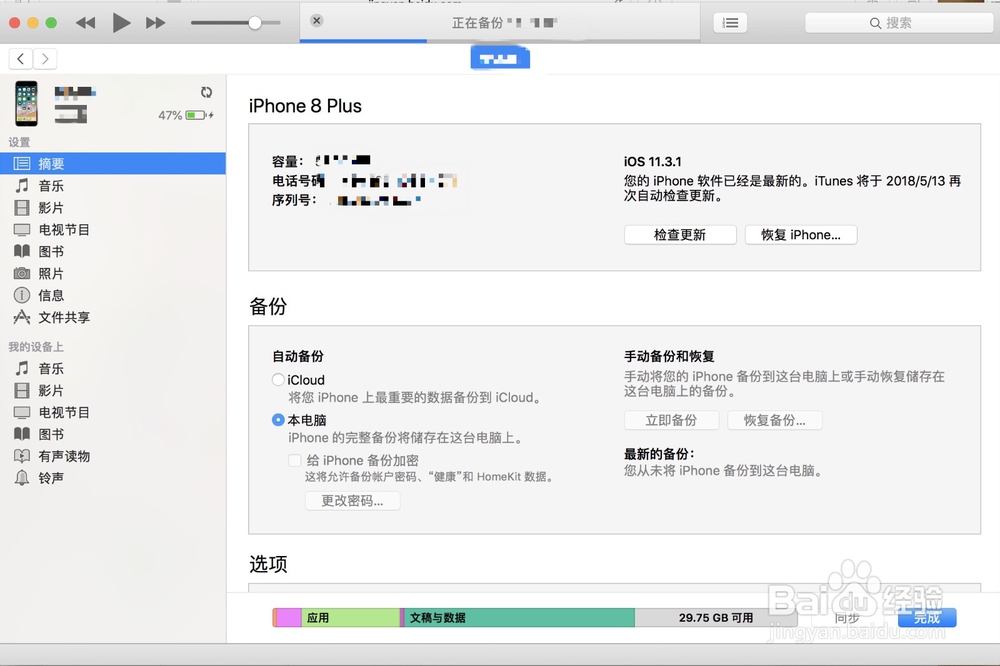Click the blue device tab below status
Image resolution: width=1000 pixels, height=666 pixels.
pos(500,59)
